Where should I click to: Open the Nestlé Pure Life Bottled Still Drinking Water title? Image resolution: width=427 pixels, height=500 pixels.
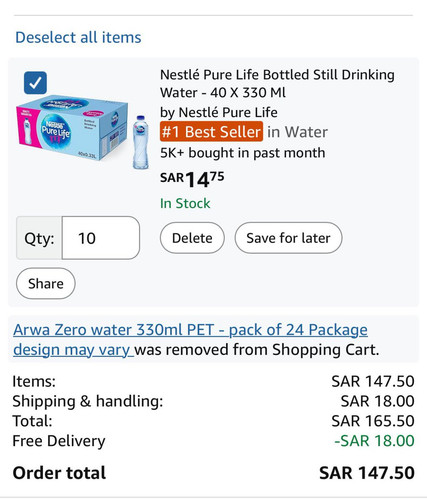coord(277,83)
